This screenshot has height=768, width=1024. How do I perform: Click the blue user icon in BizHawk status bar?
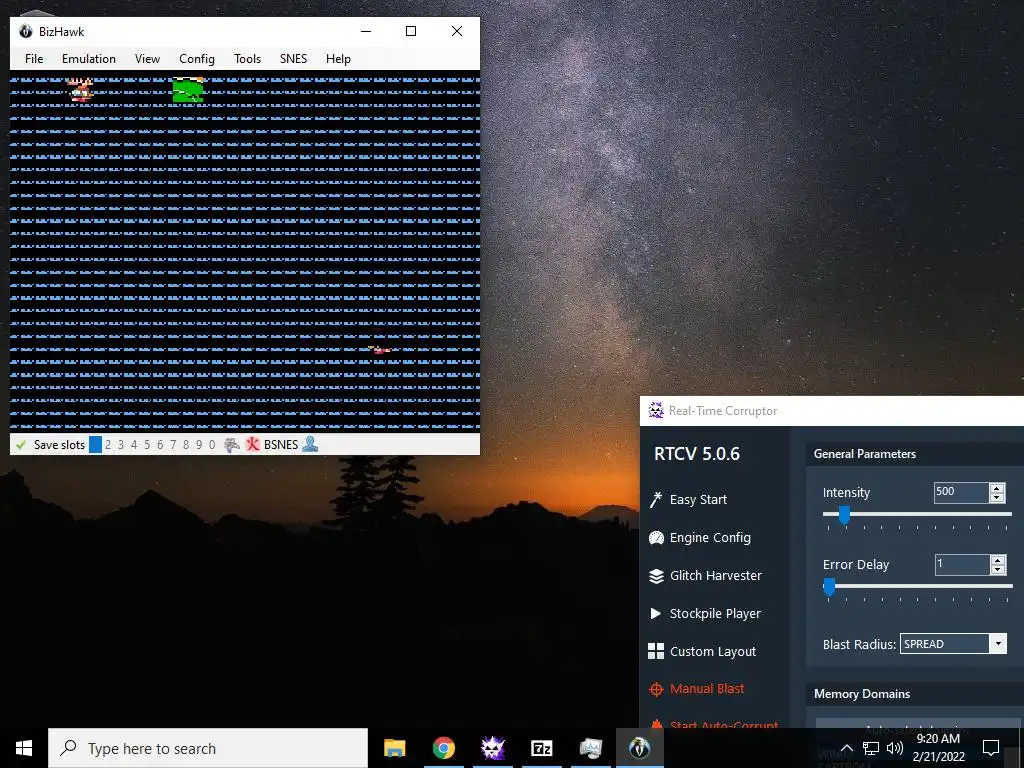pyautogui.click(x=310, y=444)
